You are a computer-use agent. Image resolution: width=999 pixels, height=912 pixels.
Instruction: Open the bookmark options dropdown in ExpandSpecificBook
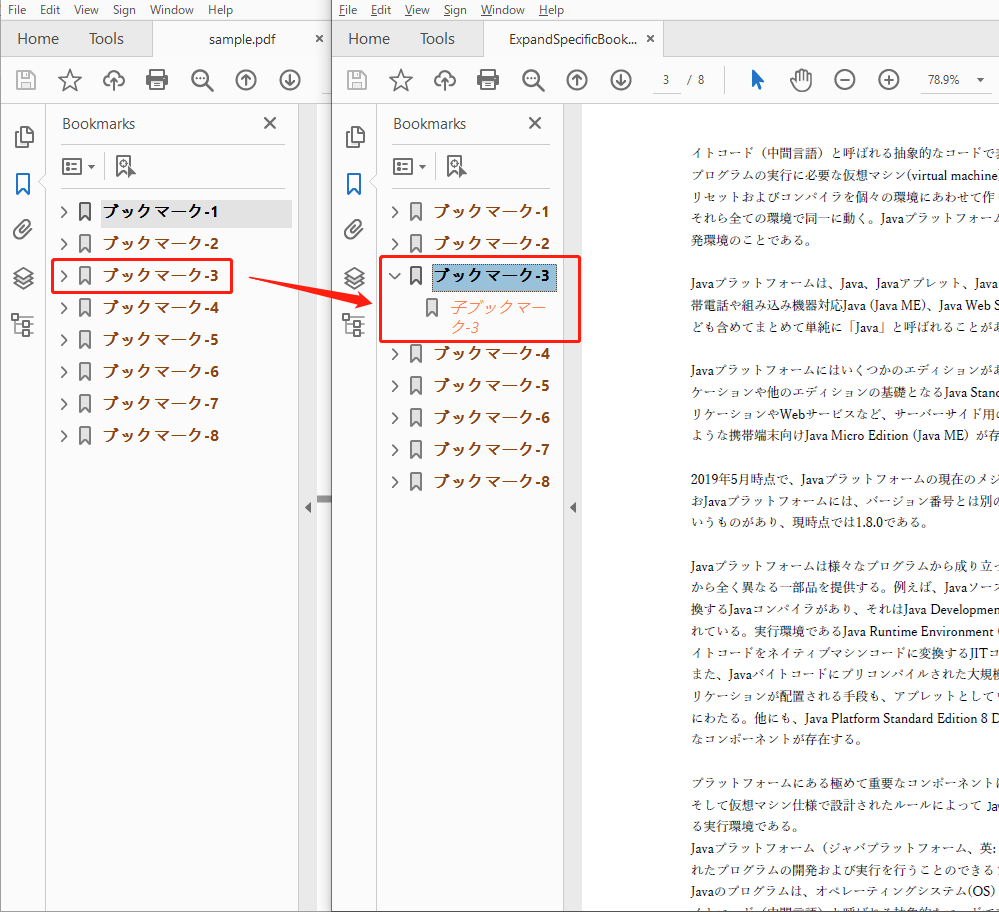click(x=410, y=167)
